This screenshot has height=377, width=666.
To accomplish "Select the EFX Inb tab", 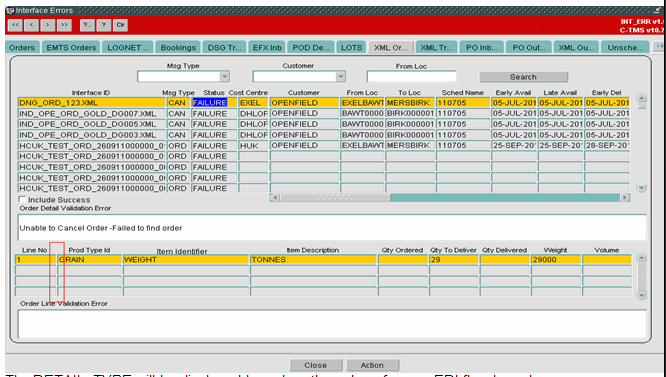I will tap(267, 48).
